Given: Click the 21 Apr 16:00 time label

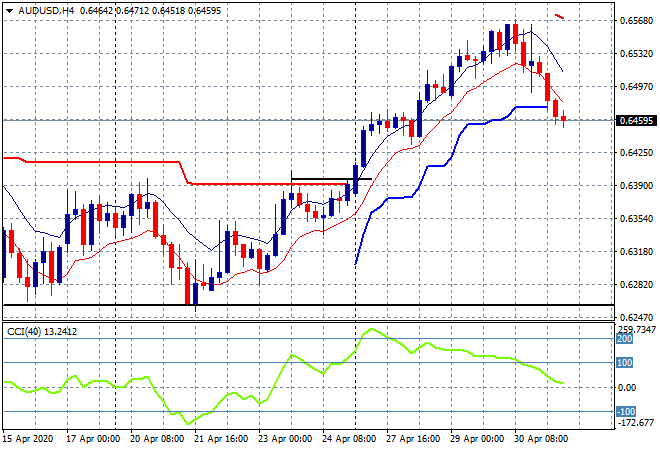Looking at the screenshot, I should tap(221, 439).
